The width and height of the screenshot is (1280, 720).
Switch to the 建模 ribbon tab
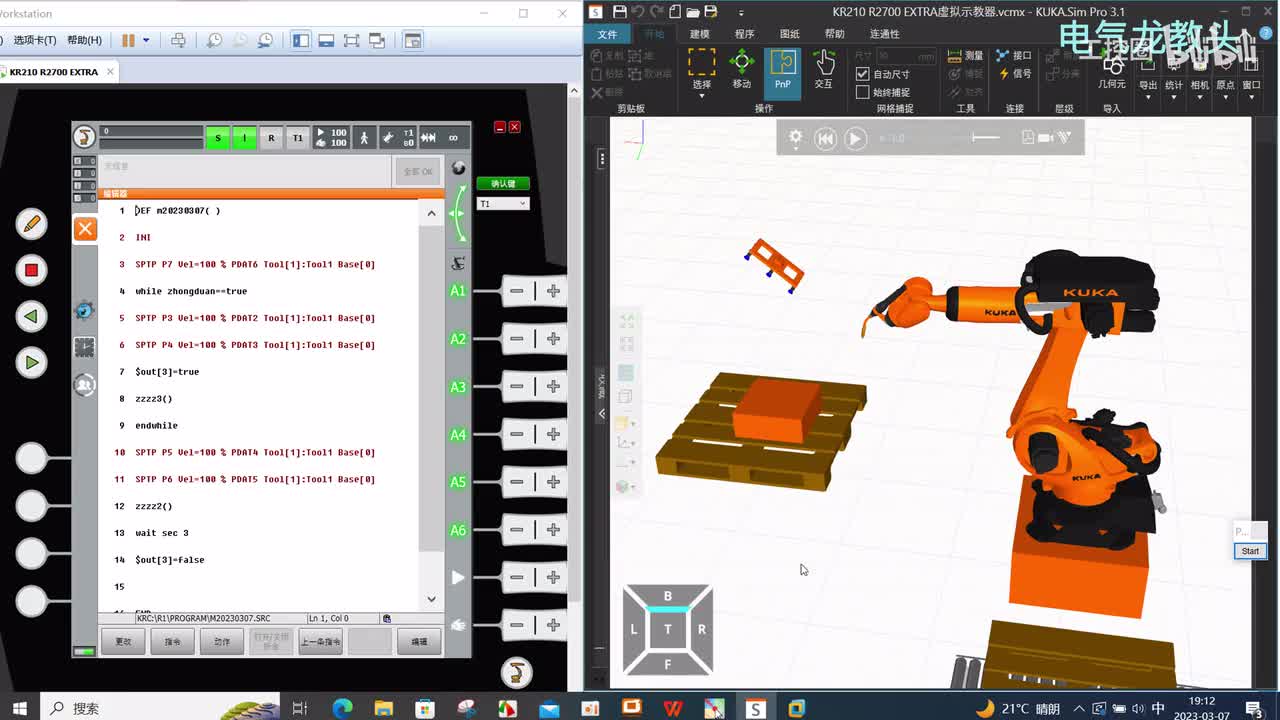pos(699,34)
